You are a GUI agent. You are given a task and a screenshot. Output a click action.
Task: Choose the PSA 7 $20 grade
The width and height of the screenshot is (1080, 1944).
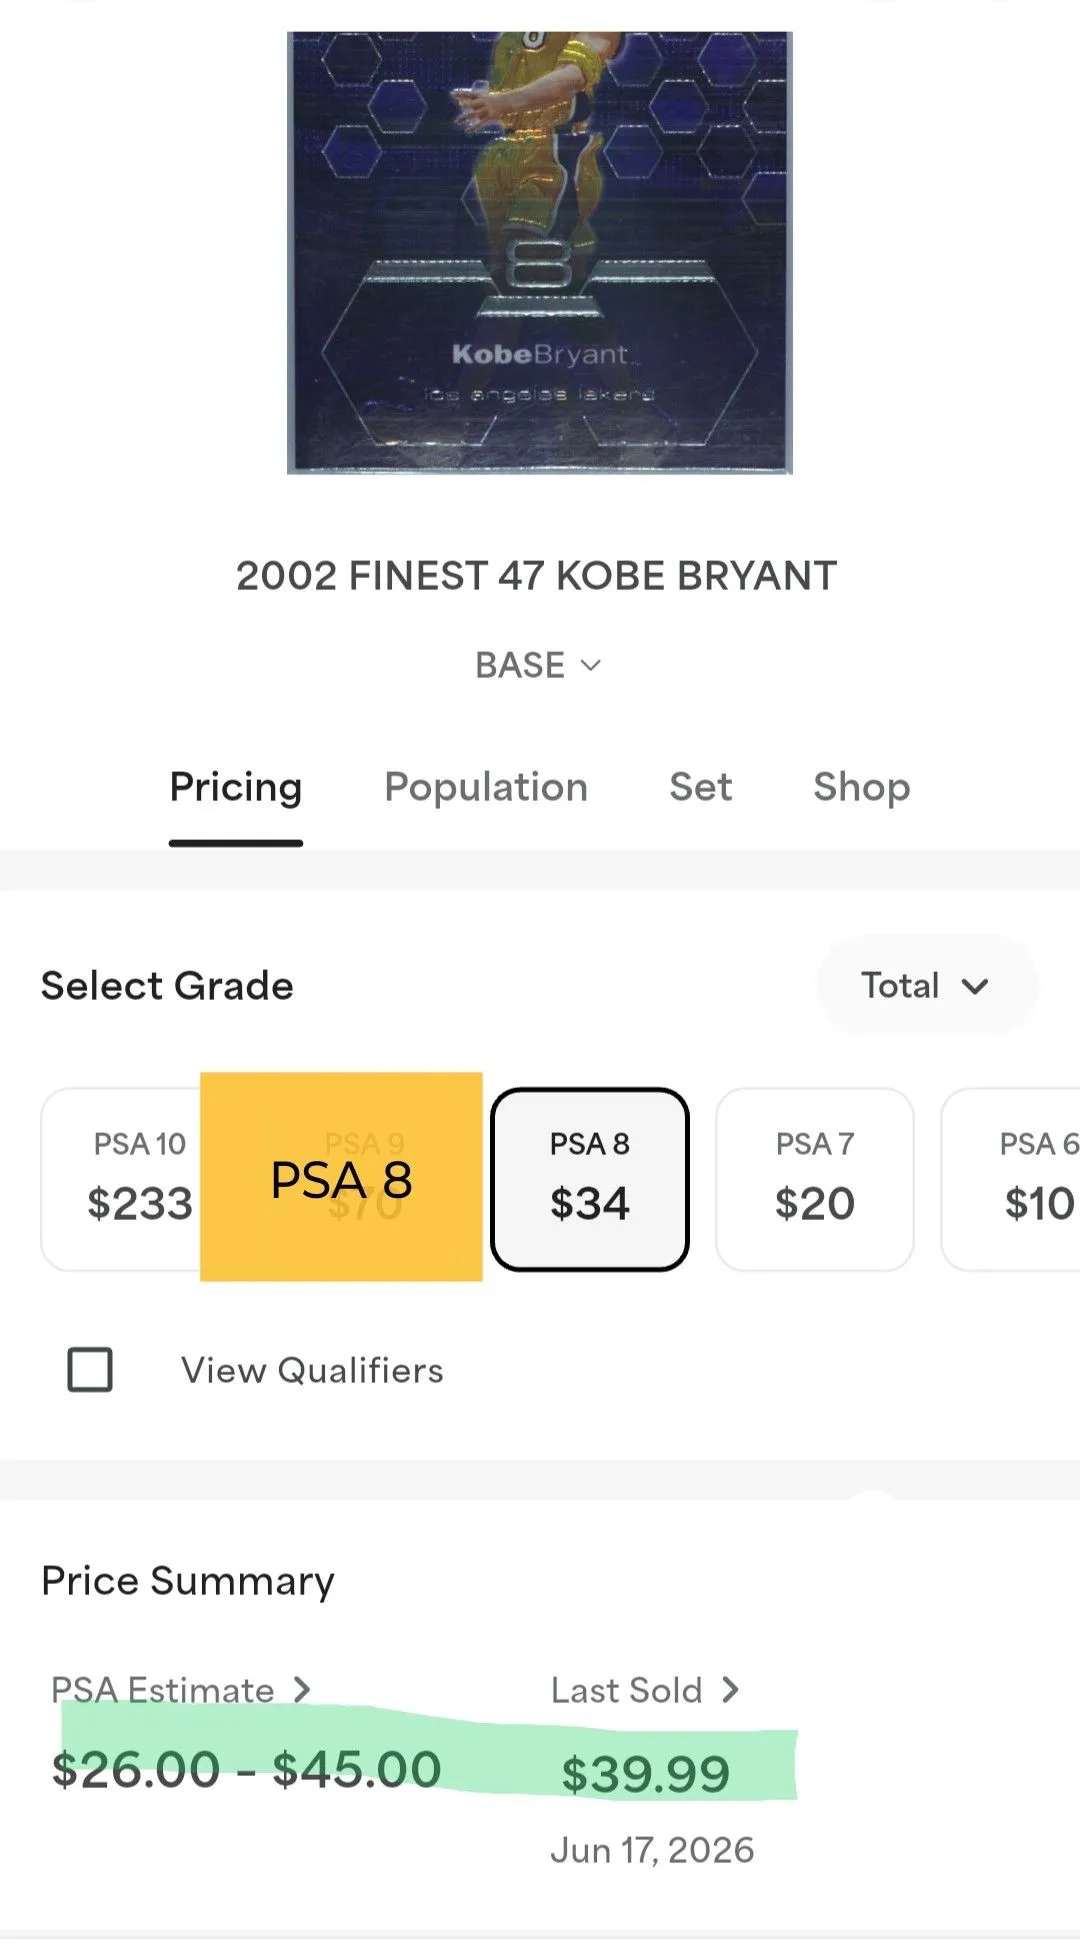click(815, 1179)
